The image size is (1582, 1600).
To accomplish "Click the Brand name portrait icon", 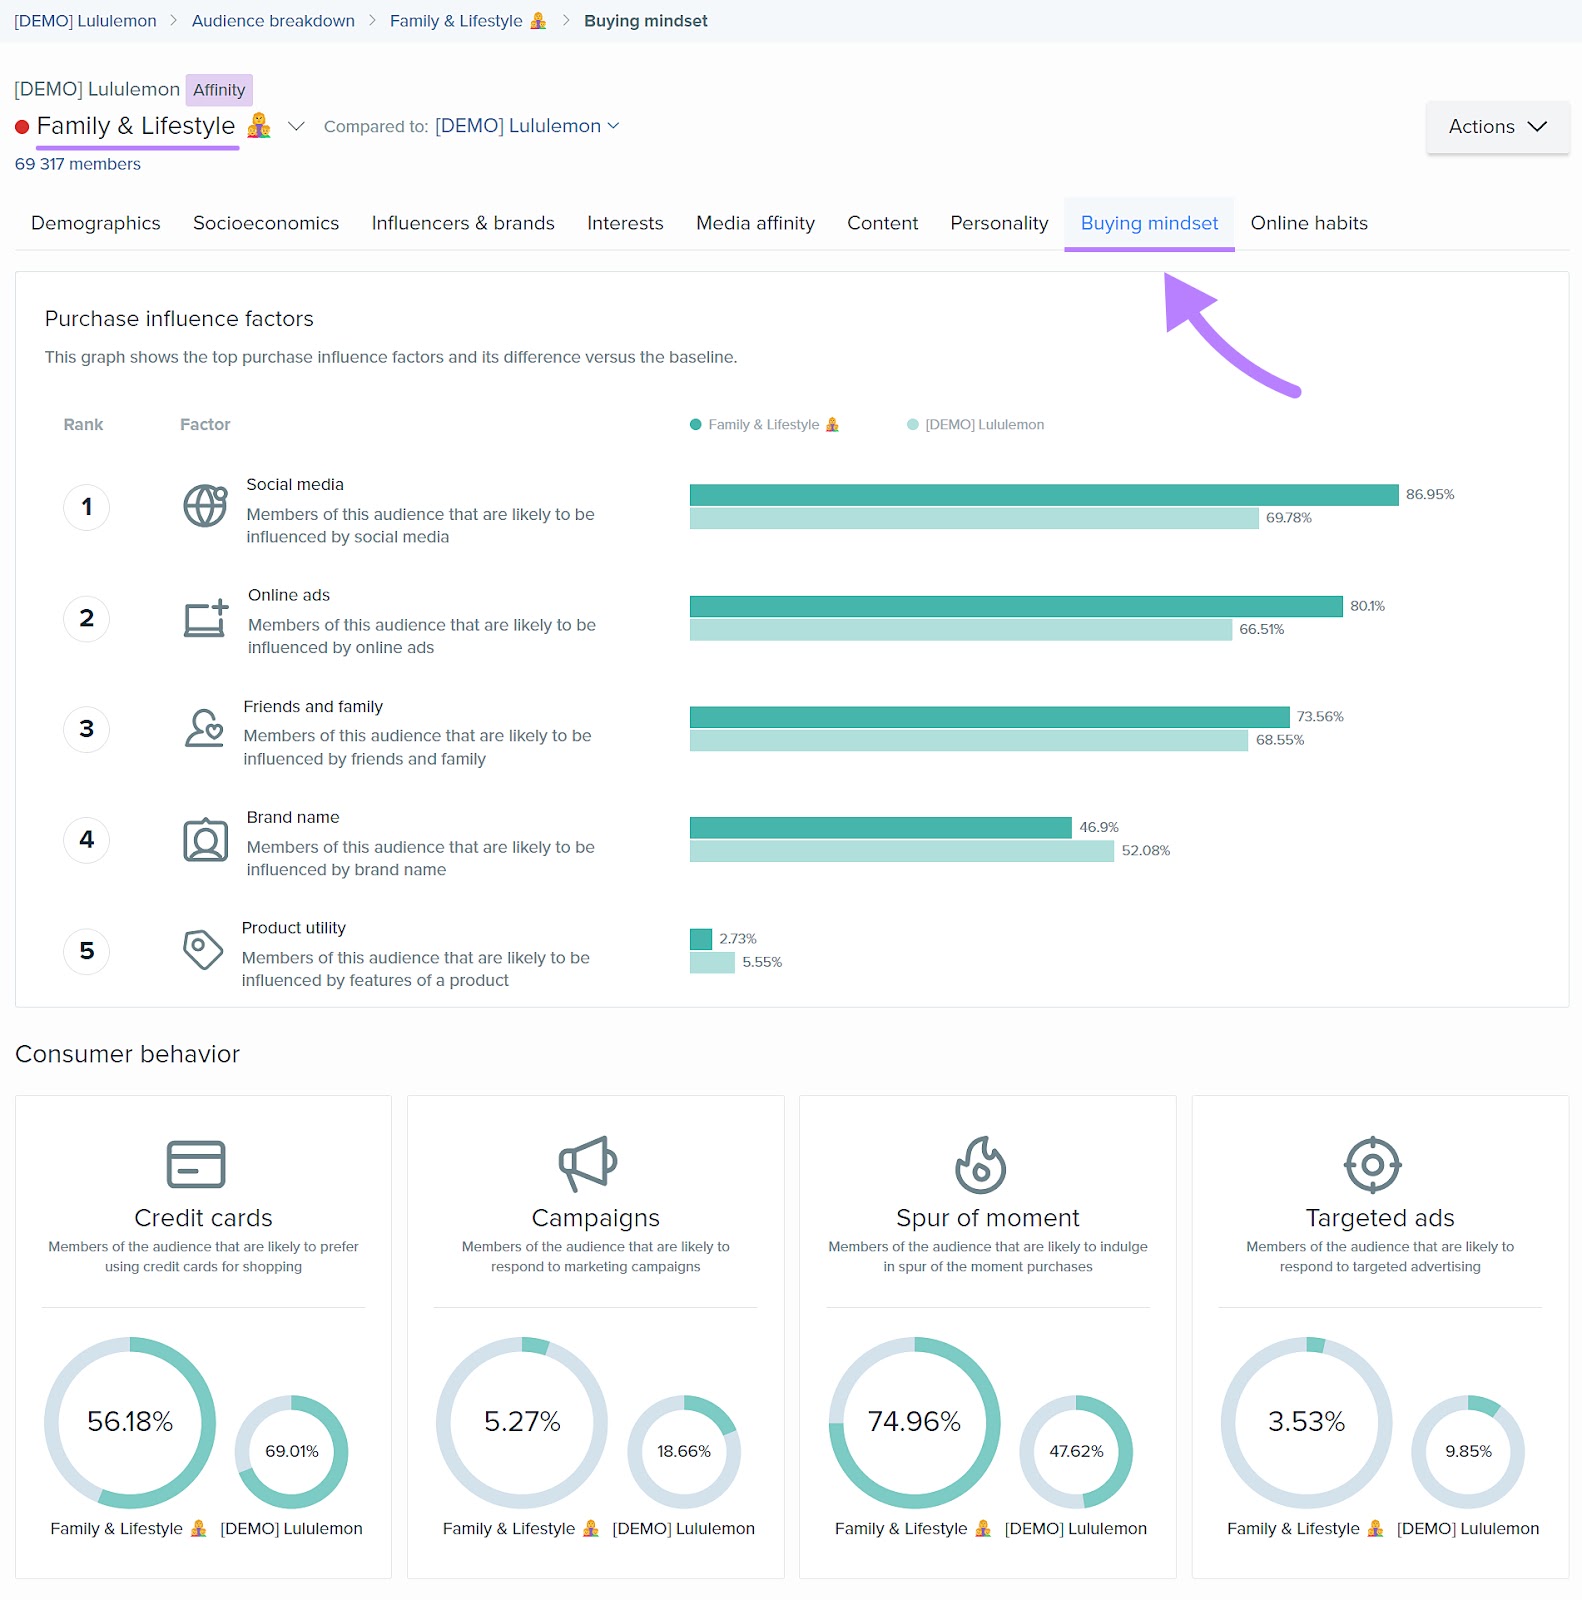I will 205,840.
